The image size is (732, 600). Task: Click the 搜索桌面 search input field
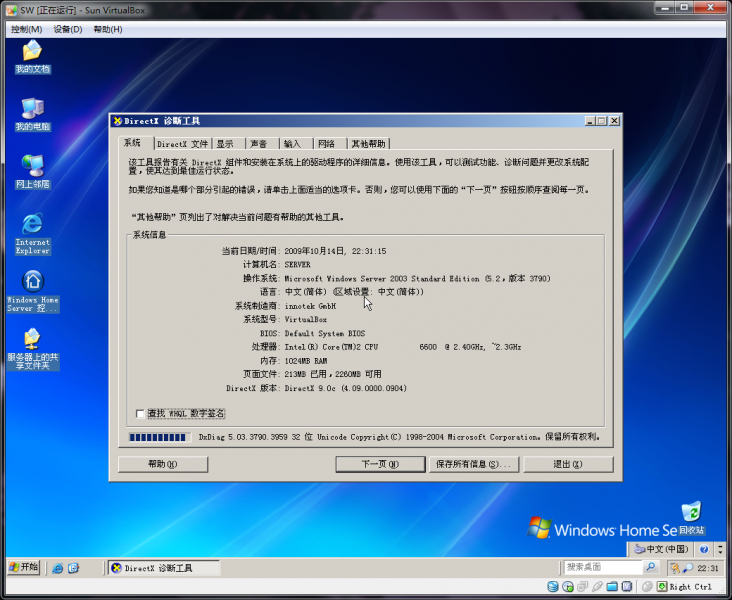pyautogui.click(x=603, y=567)
